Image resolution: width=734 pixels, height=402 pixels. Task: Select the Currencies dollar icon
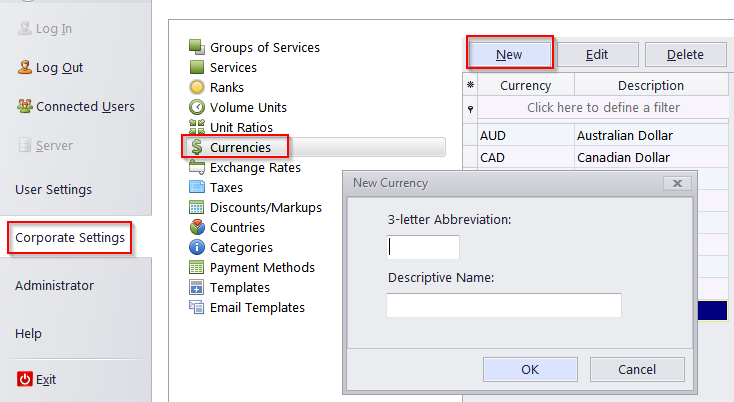197,147
